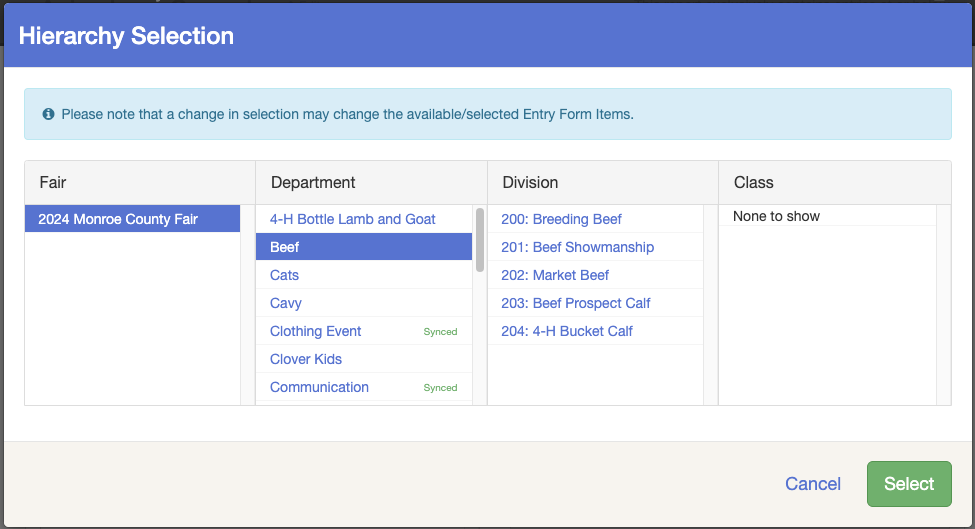Choose division 200: Breeding Beef

click(x=595, y=219)
